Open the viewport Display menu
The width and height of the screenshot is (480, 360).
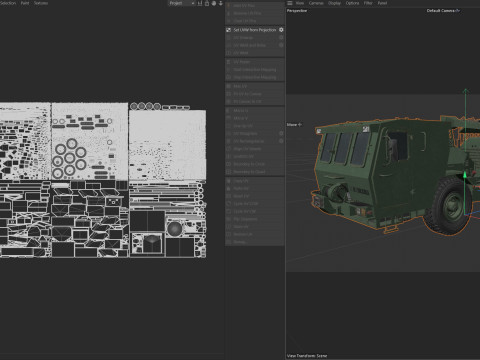[x=334, y=3]
